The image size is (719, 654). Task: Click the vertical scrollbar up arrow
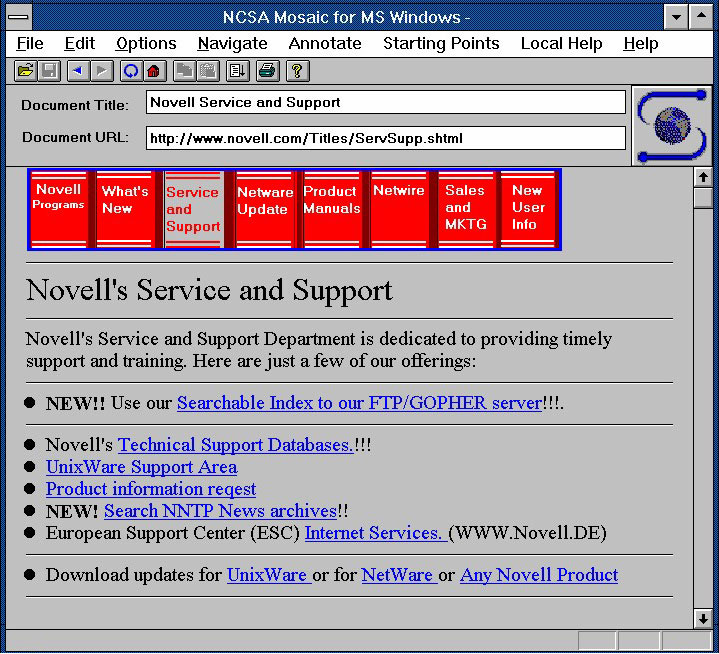pyautogui.click(x=703, y=177)
